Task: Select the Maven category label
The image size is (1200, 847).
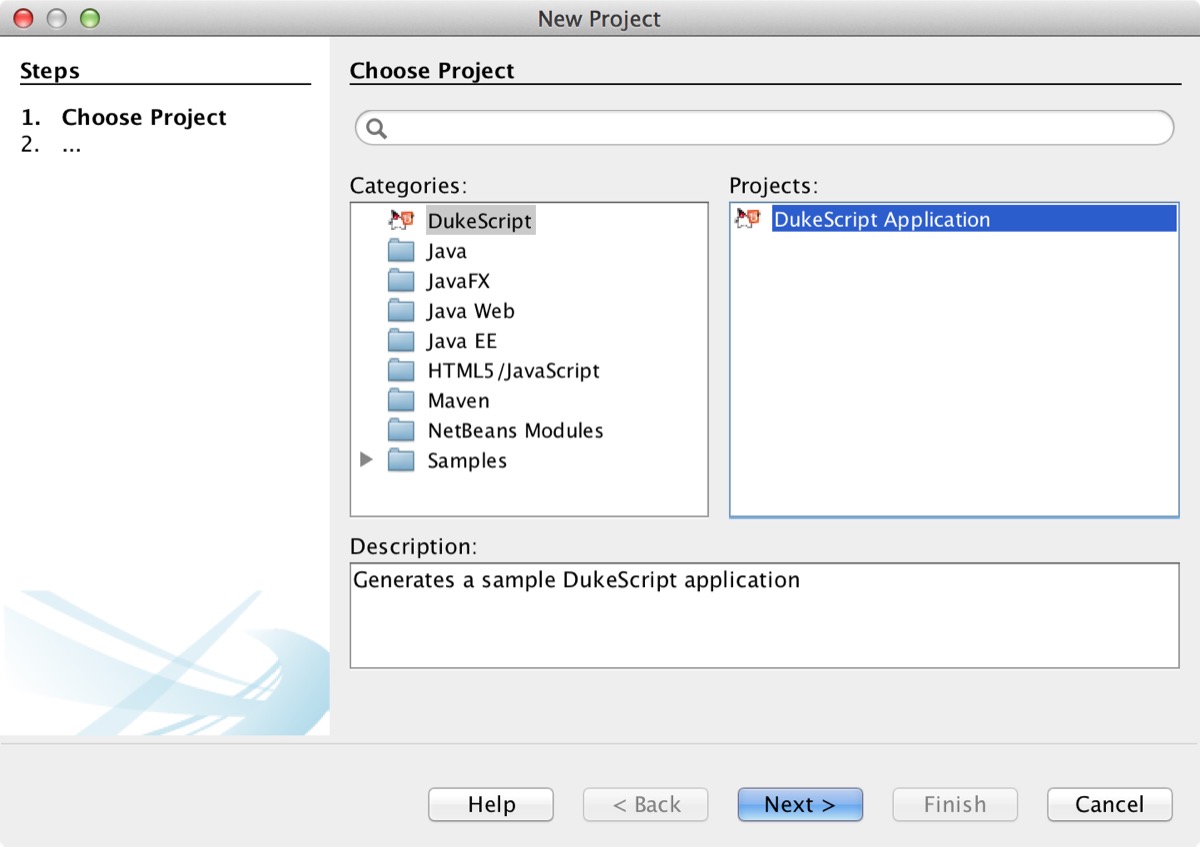Action: coord(458,401)
